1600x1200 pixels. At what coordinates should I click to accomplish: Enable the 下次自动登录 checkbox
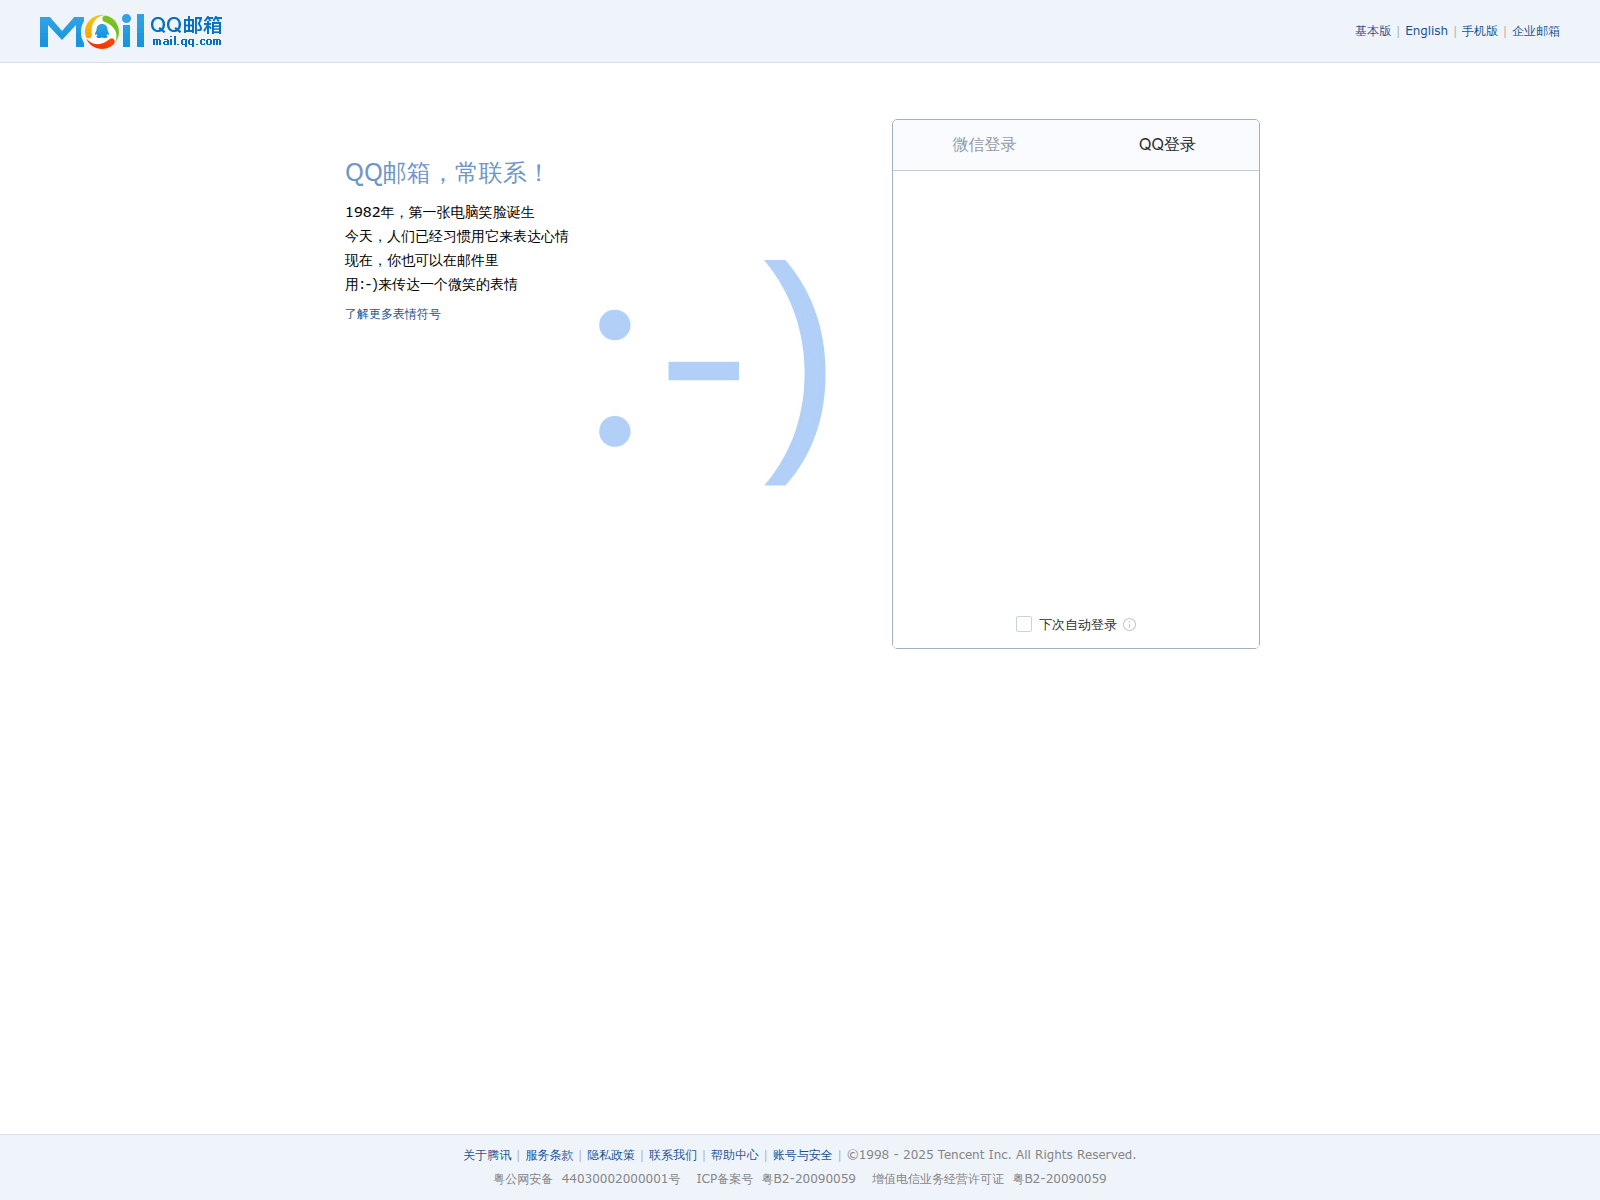pyautogui.click(x=1024, y=625)
